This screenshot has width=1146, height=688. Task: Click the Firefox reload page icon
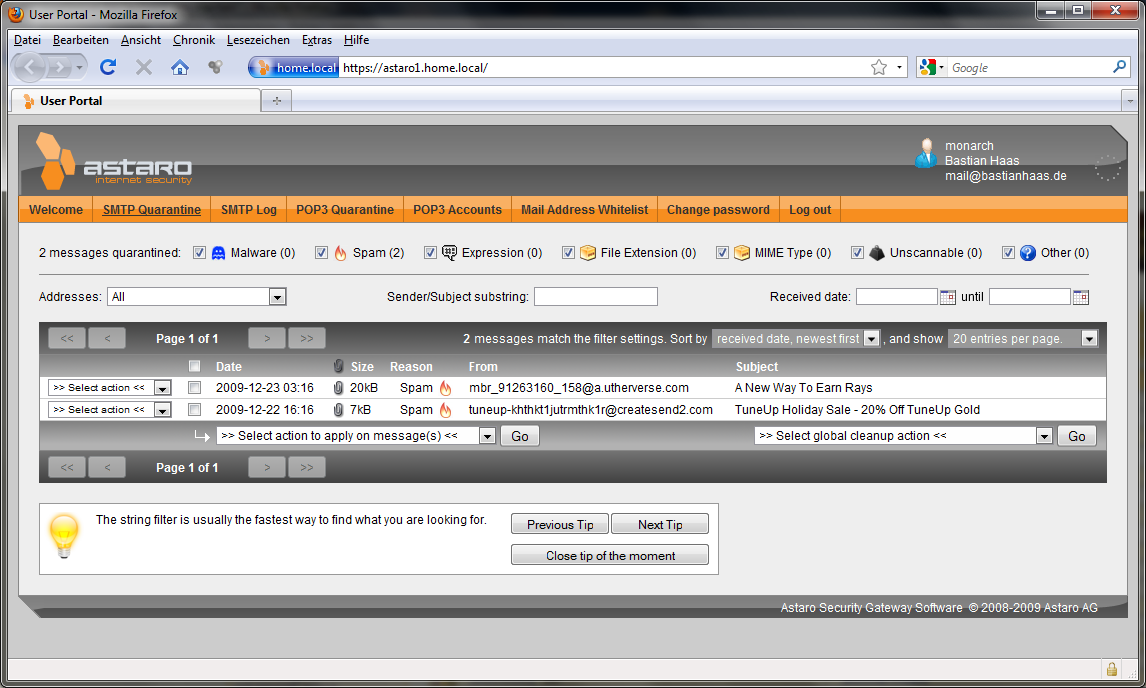coord(108,67)
